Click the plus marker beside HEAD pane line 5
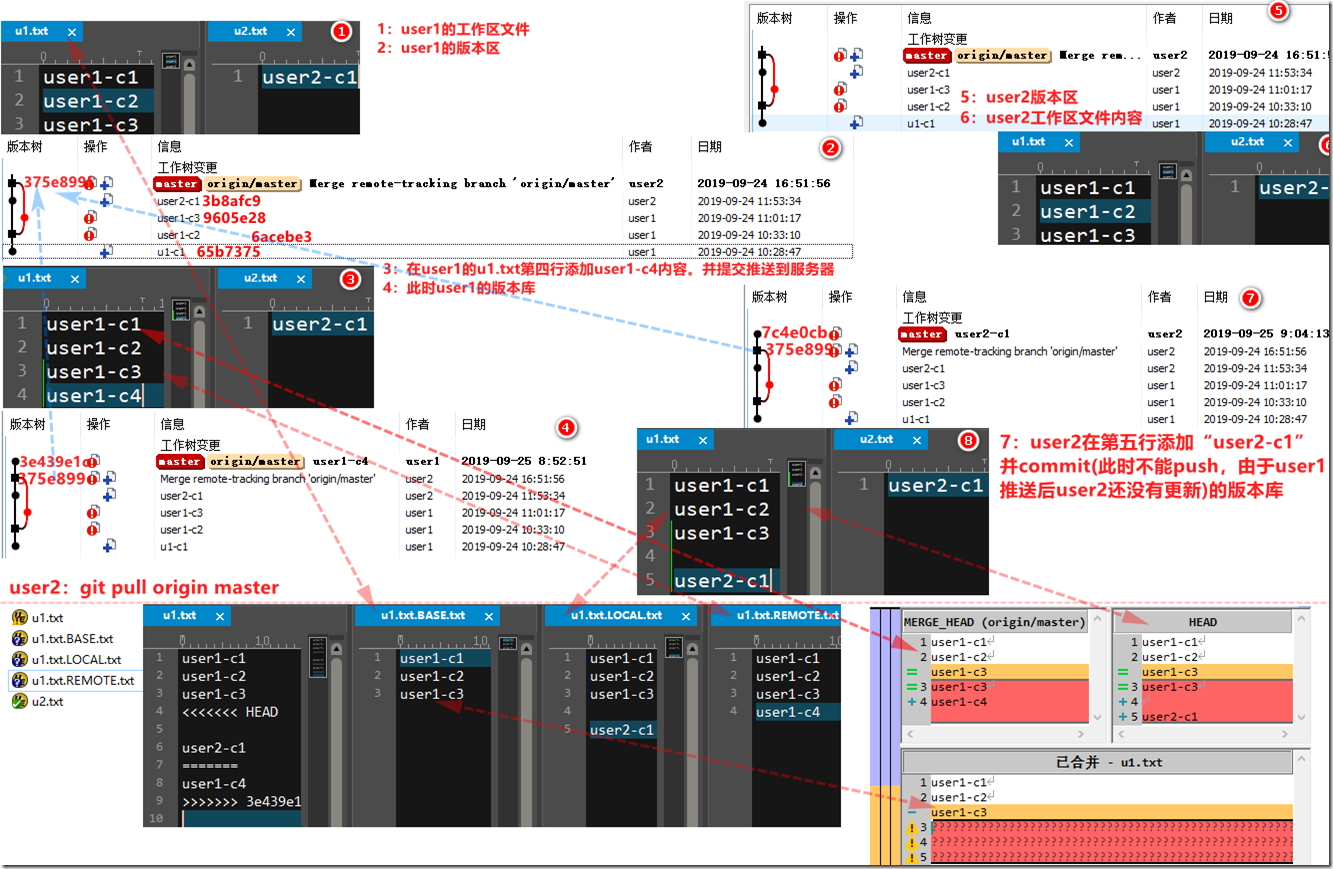This screenshot has height=869, width=1333. (x=1123, y=717)
